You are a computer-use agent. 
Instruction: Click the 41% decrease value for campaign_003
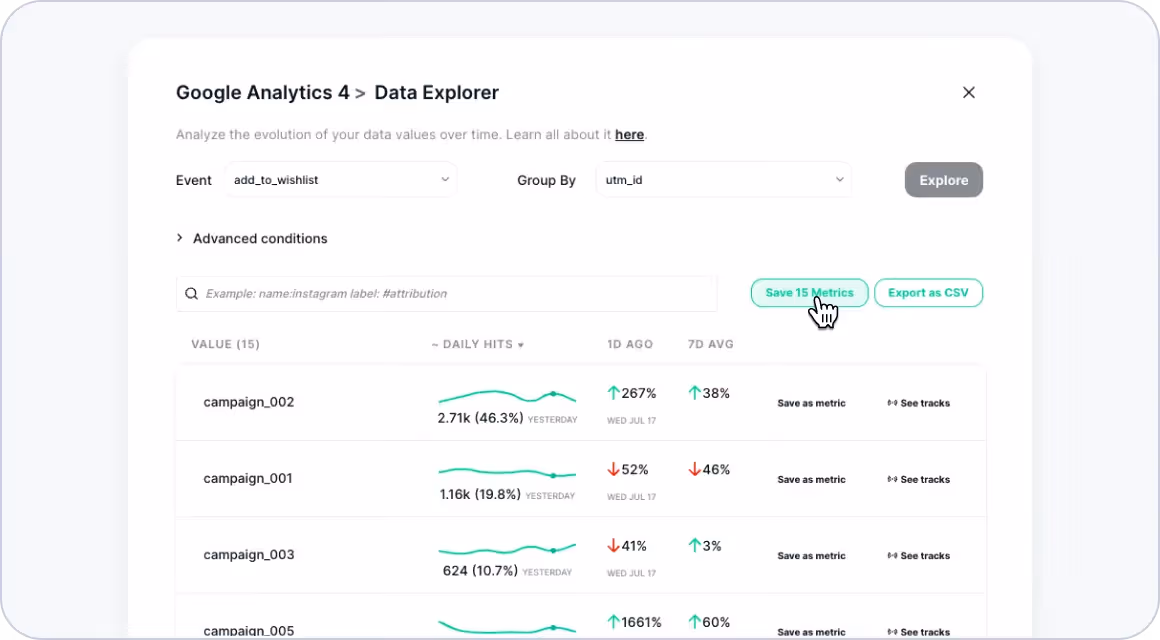tap(627, 546)
